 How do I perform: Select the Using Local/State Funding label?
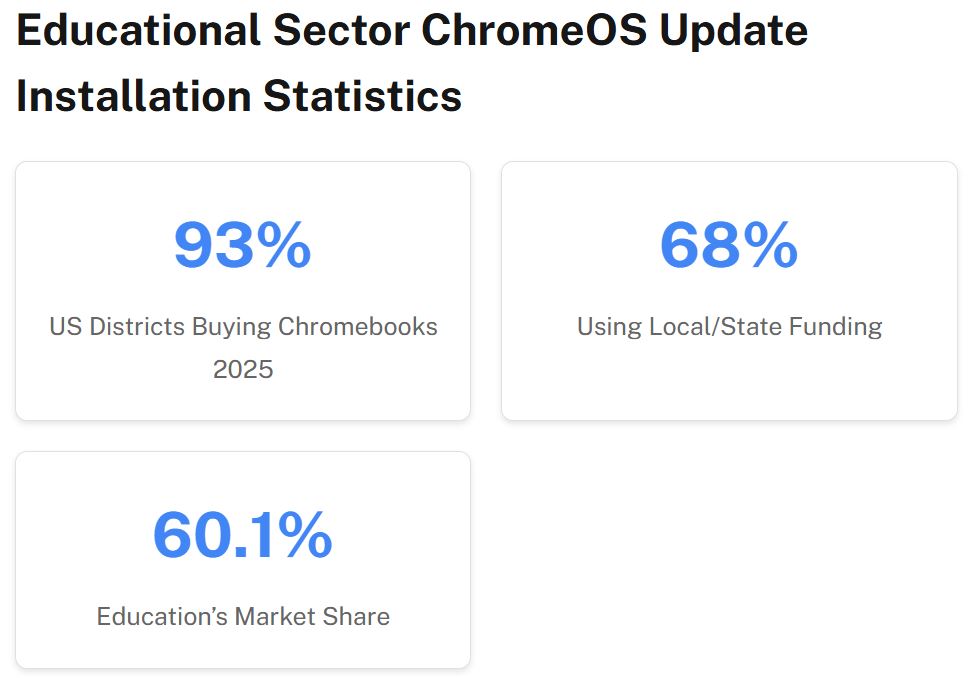729,327
